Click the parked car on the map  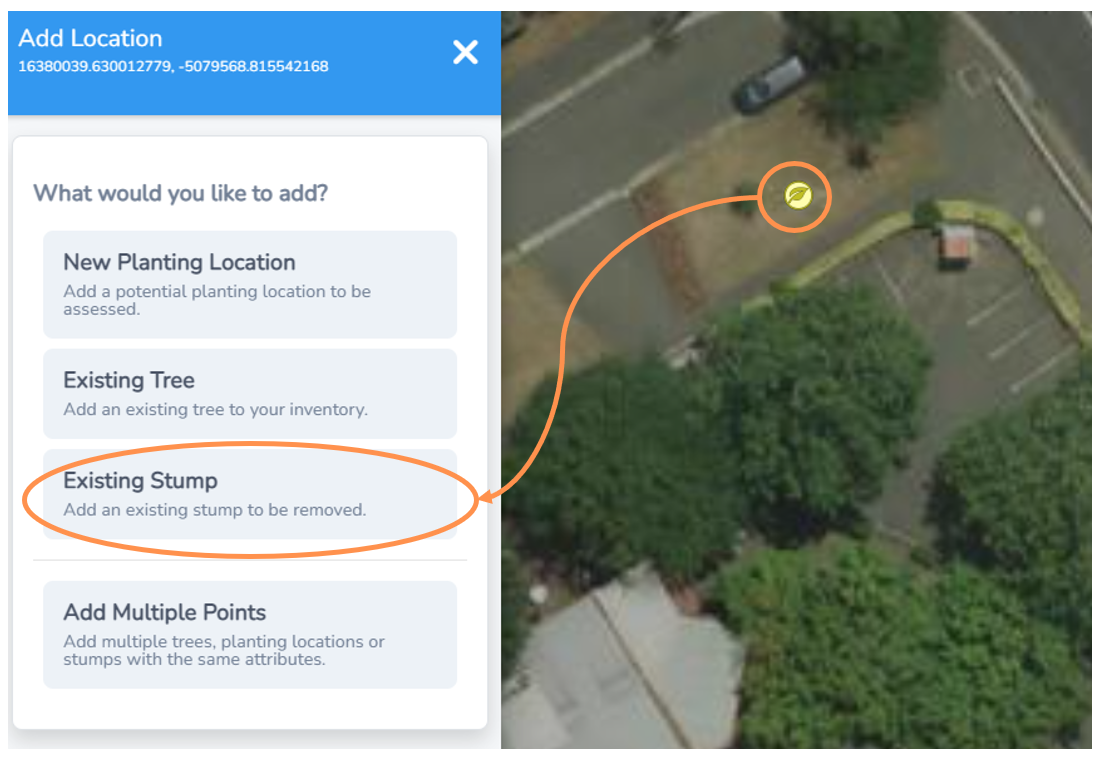(769, 84)
